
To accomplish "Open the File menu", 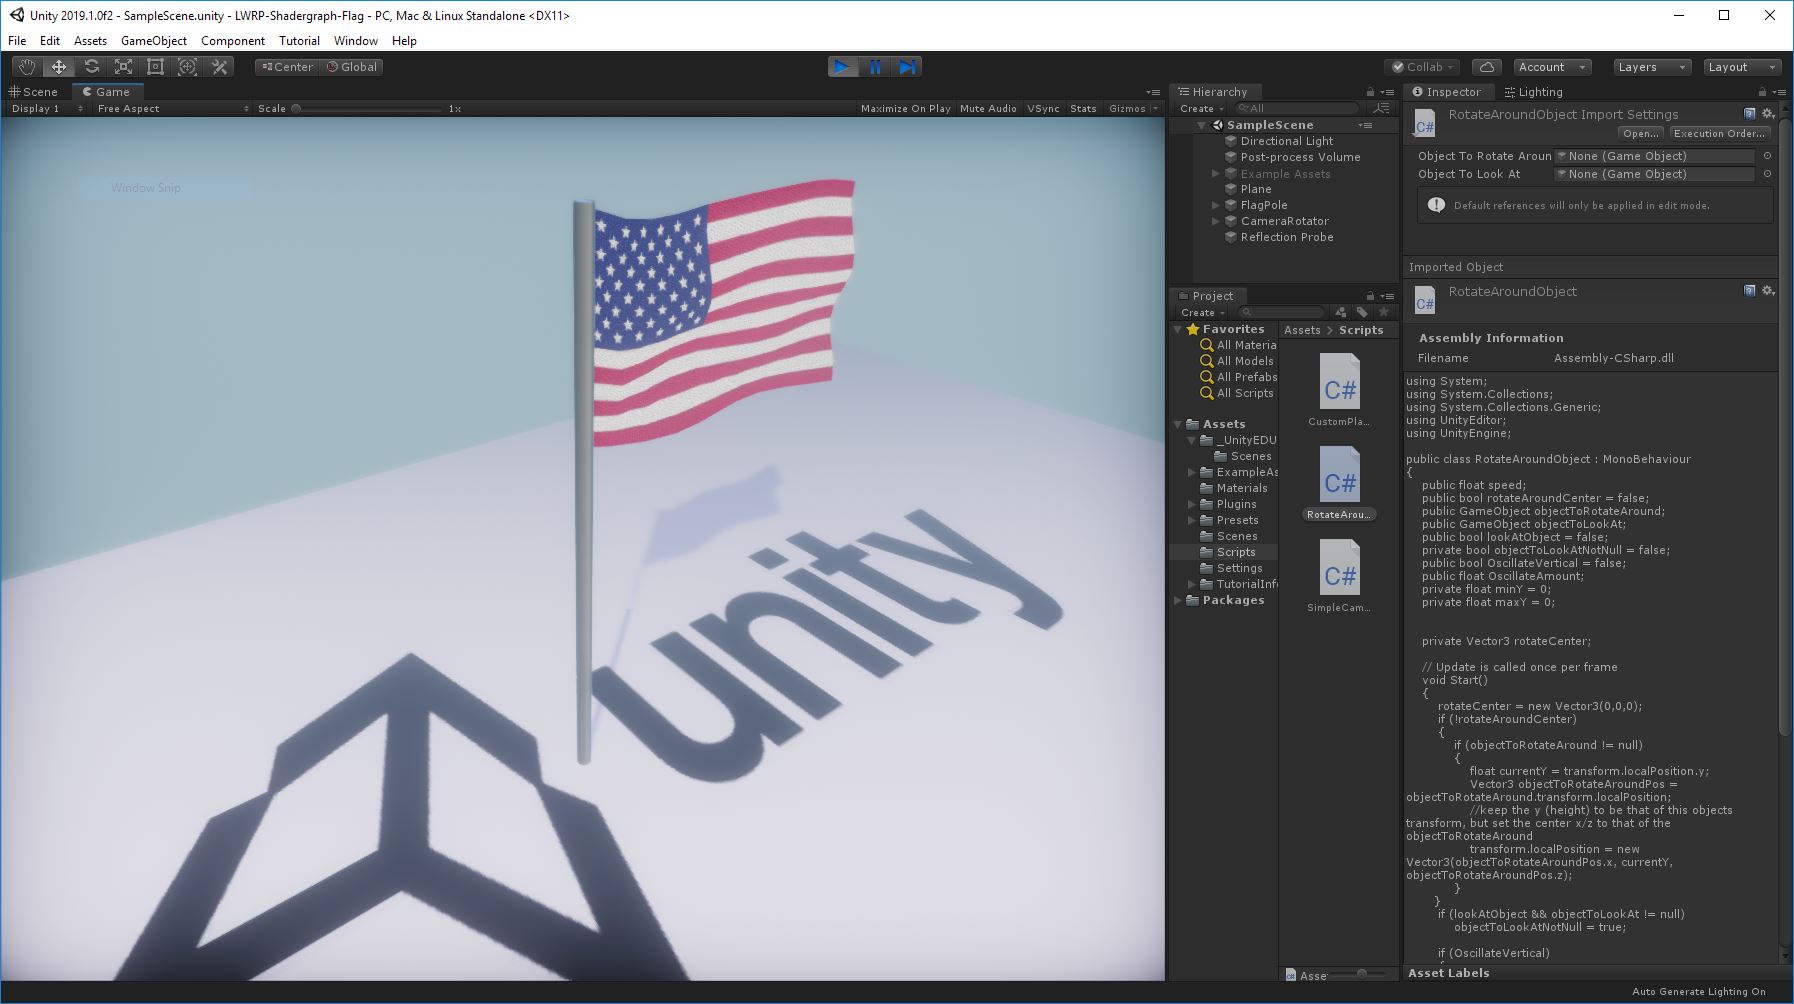I will point(17,41).
